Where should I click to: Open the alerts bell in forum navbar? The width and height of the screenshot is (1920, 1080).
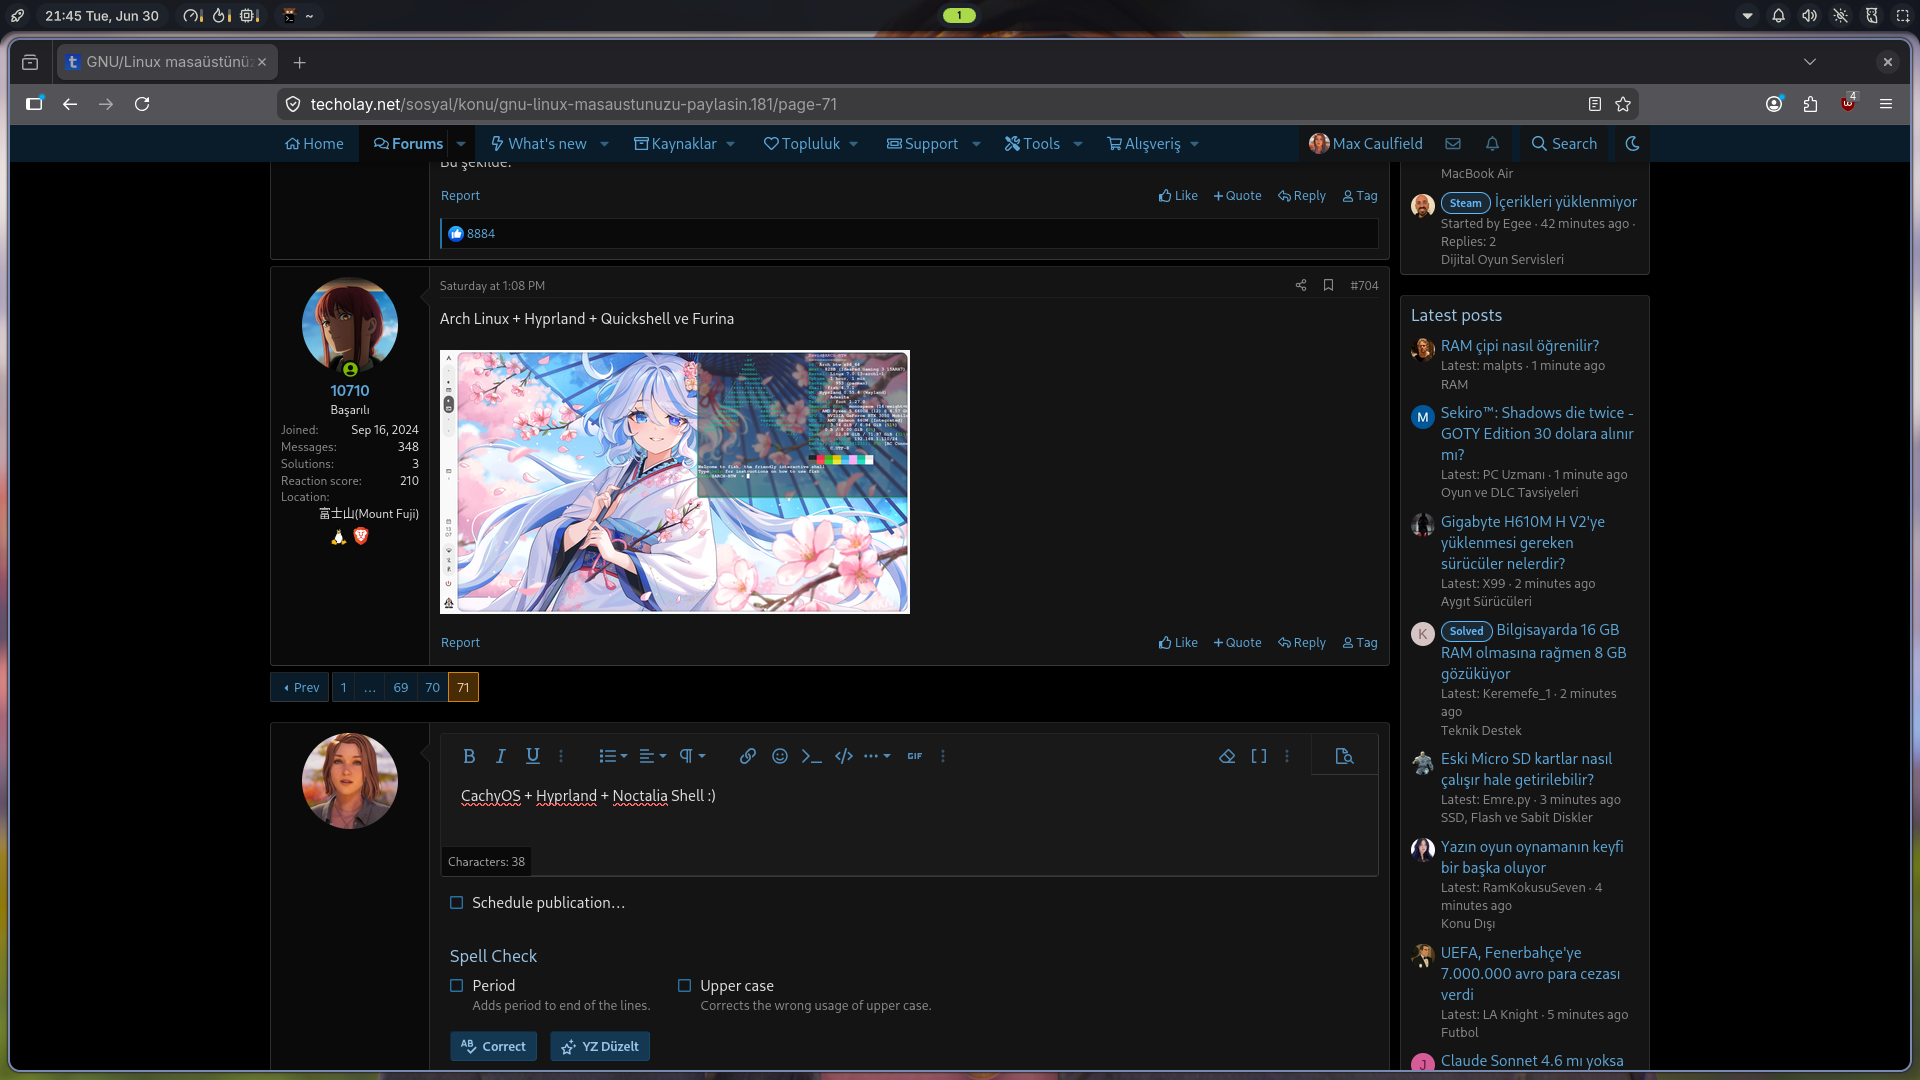click(x=1492, y=144)
